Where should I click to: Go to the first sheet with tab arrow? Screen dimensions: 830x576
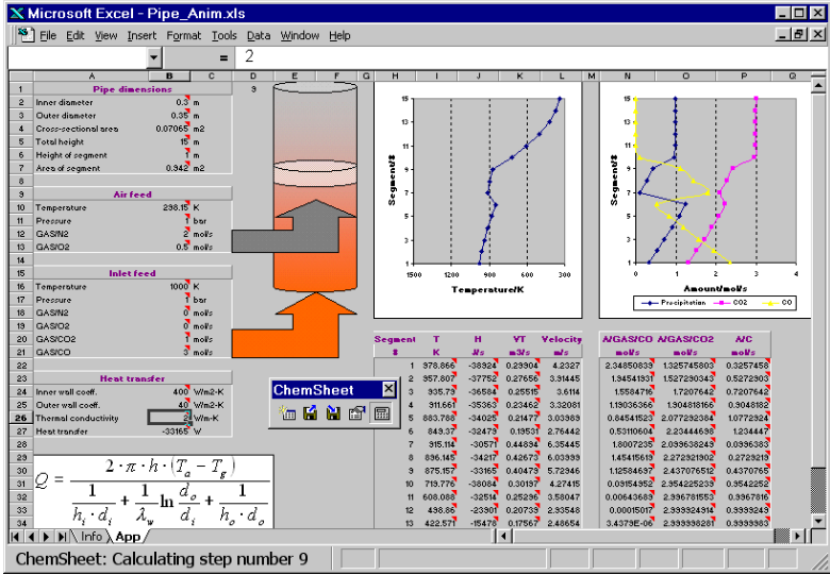pos(16,536)
